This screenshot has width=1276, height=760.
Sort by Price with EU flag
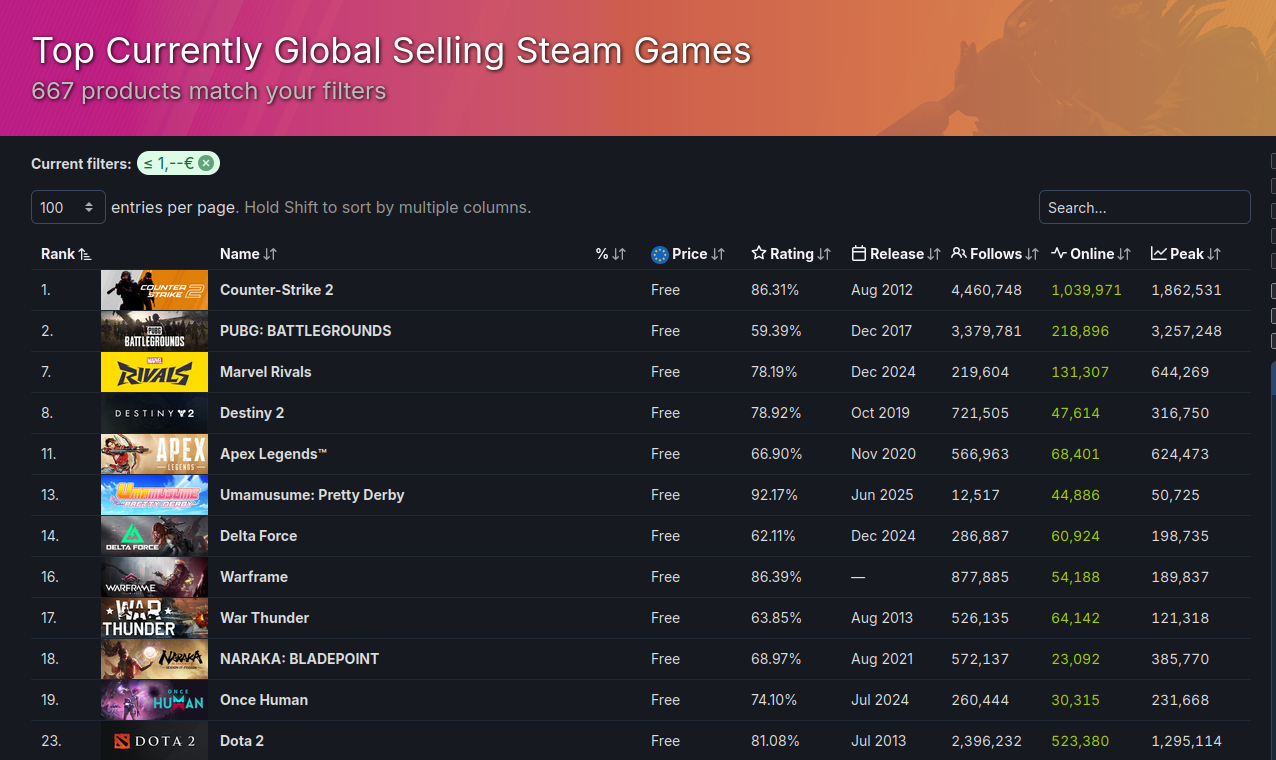click(x=687, y=254)
